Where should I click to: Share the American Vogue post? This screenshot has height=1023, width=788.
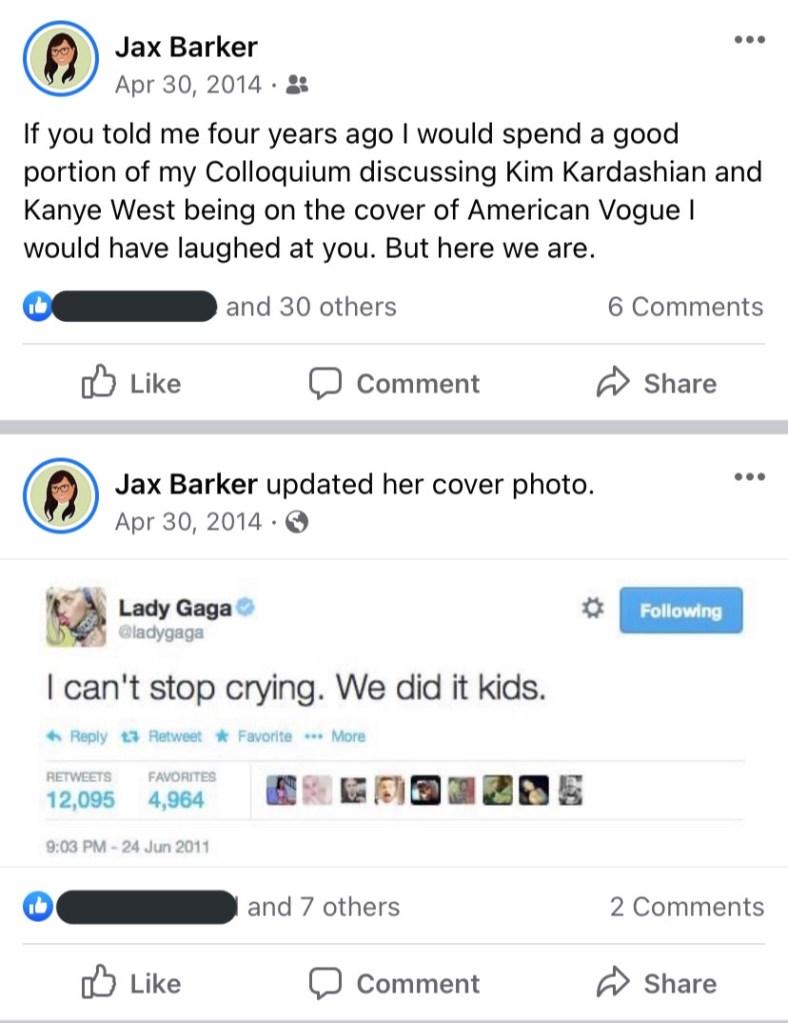click(x=656, y=384)
